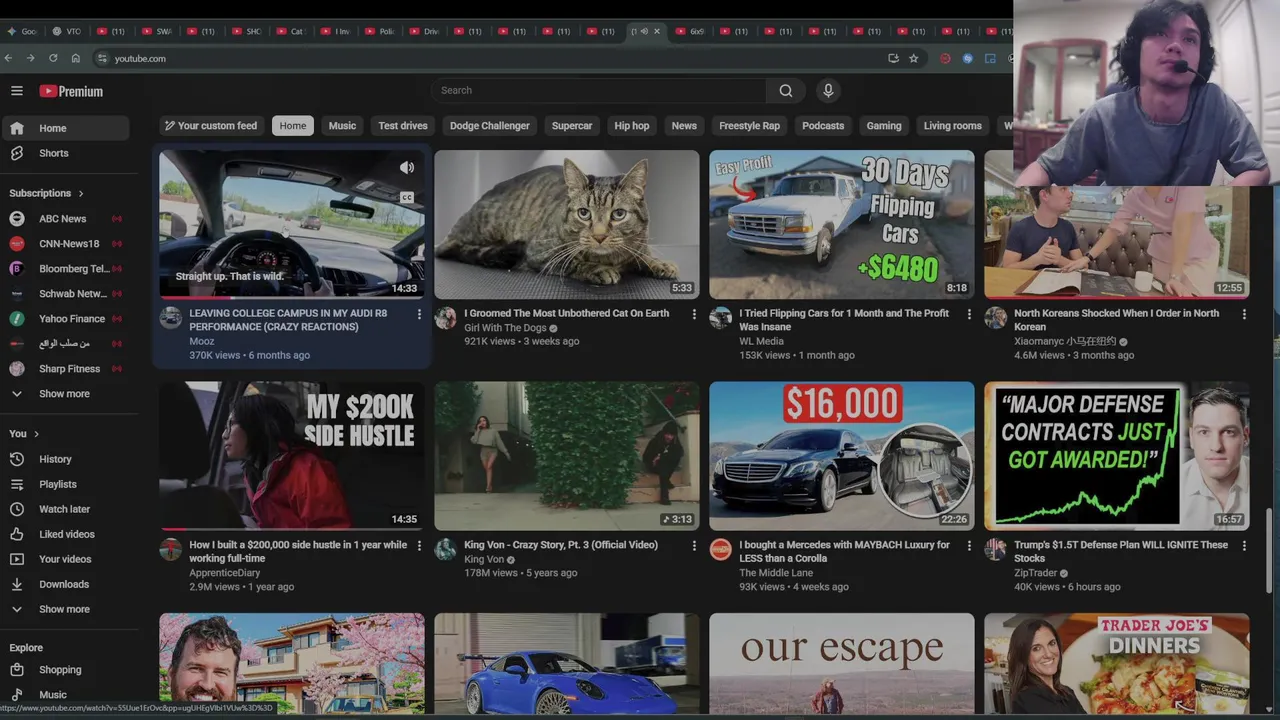Start voice search with microphone icon
The height and width of the screenshot is (720, 1280).
pos(828,91)
